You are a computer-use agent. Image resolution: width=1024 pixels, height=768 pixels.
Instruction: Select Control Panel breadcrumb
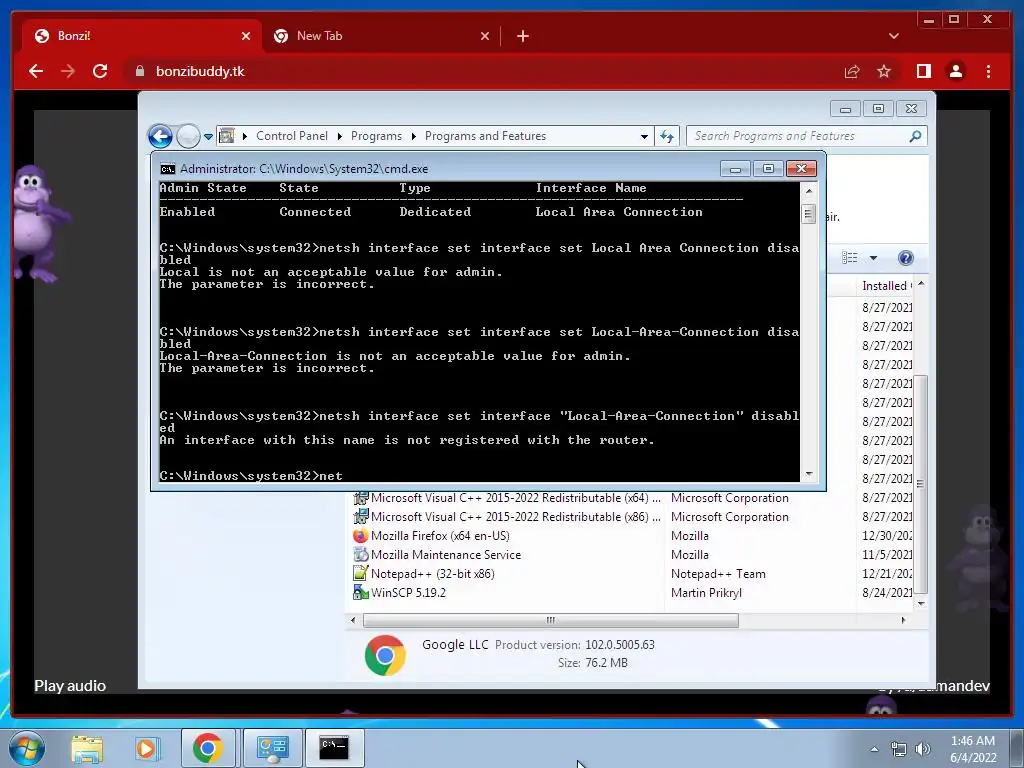(x=292, y=136)
